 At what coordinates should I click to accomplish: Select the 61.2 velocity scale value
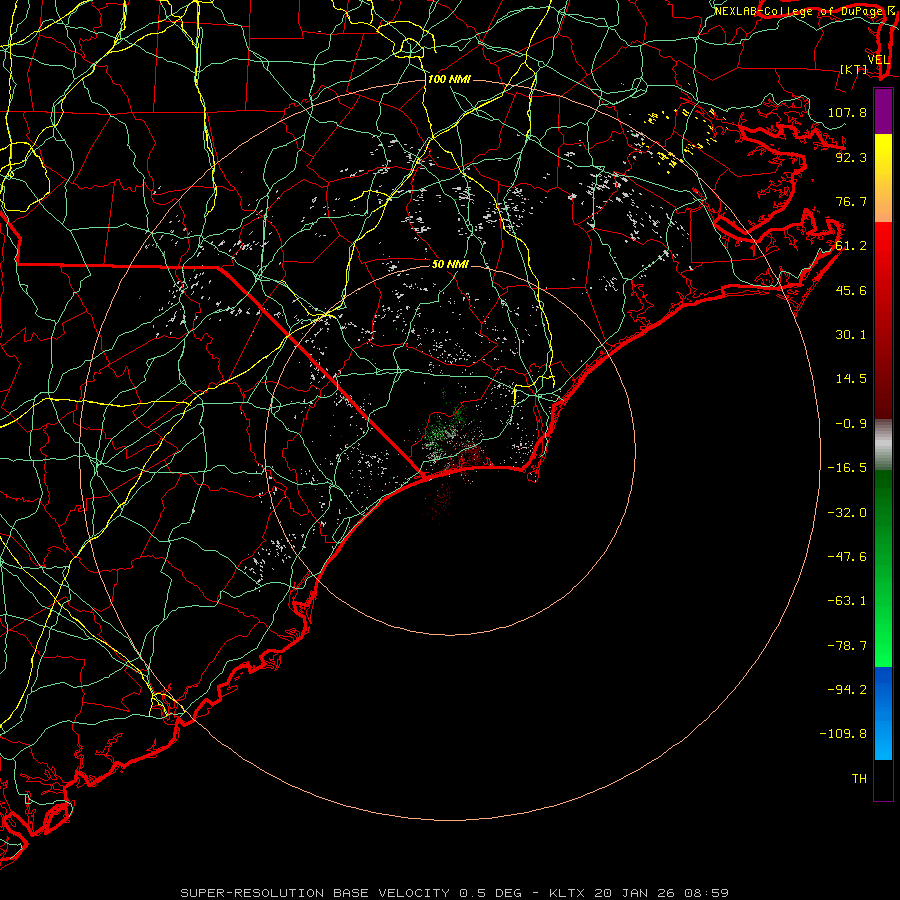pyautogui.click(x=851, y=246)
